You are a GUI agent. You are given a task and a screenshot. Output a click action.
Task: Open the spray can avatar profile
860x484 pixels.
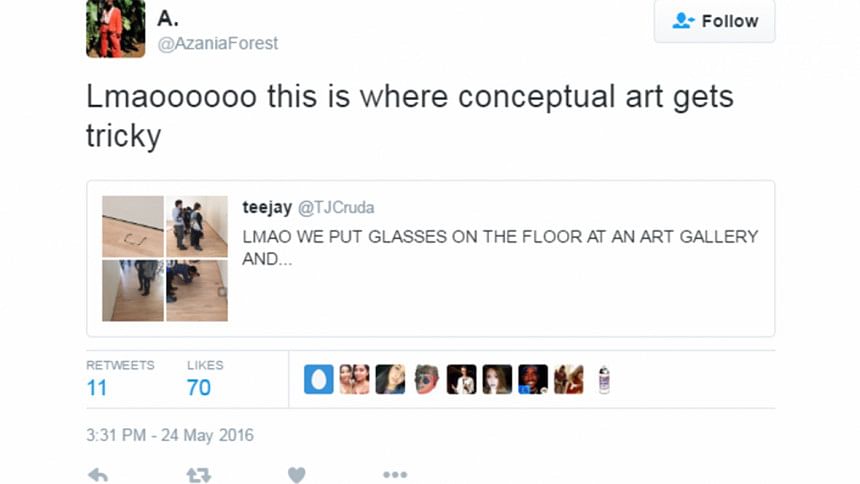pos(604,379)
